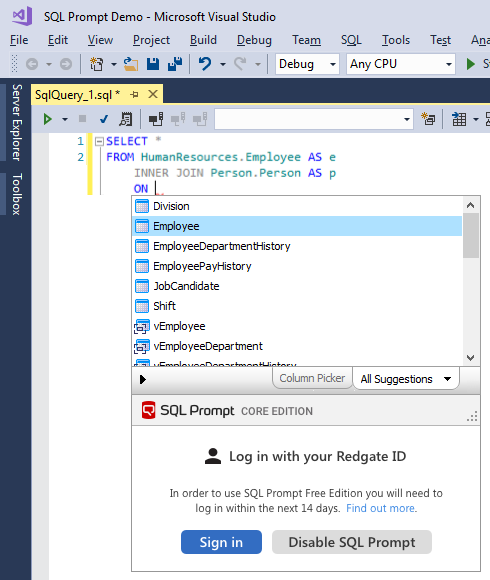Image resolution: width=490 pixels, height=580 pixels.
Task: Expand the suggestion details black triangle
Action: pyautogui.click(x=143, y=379)
